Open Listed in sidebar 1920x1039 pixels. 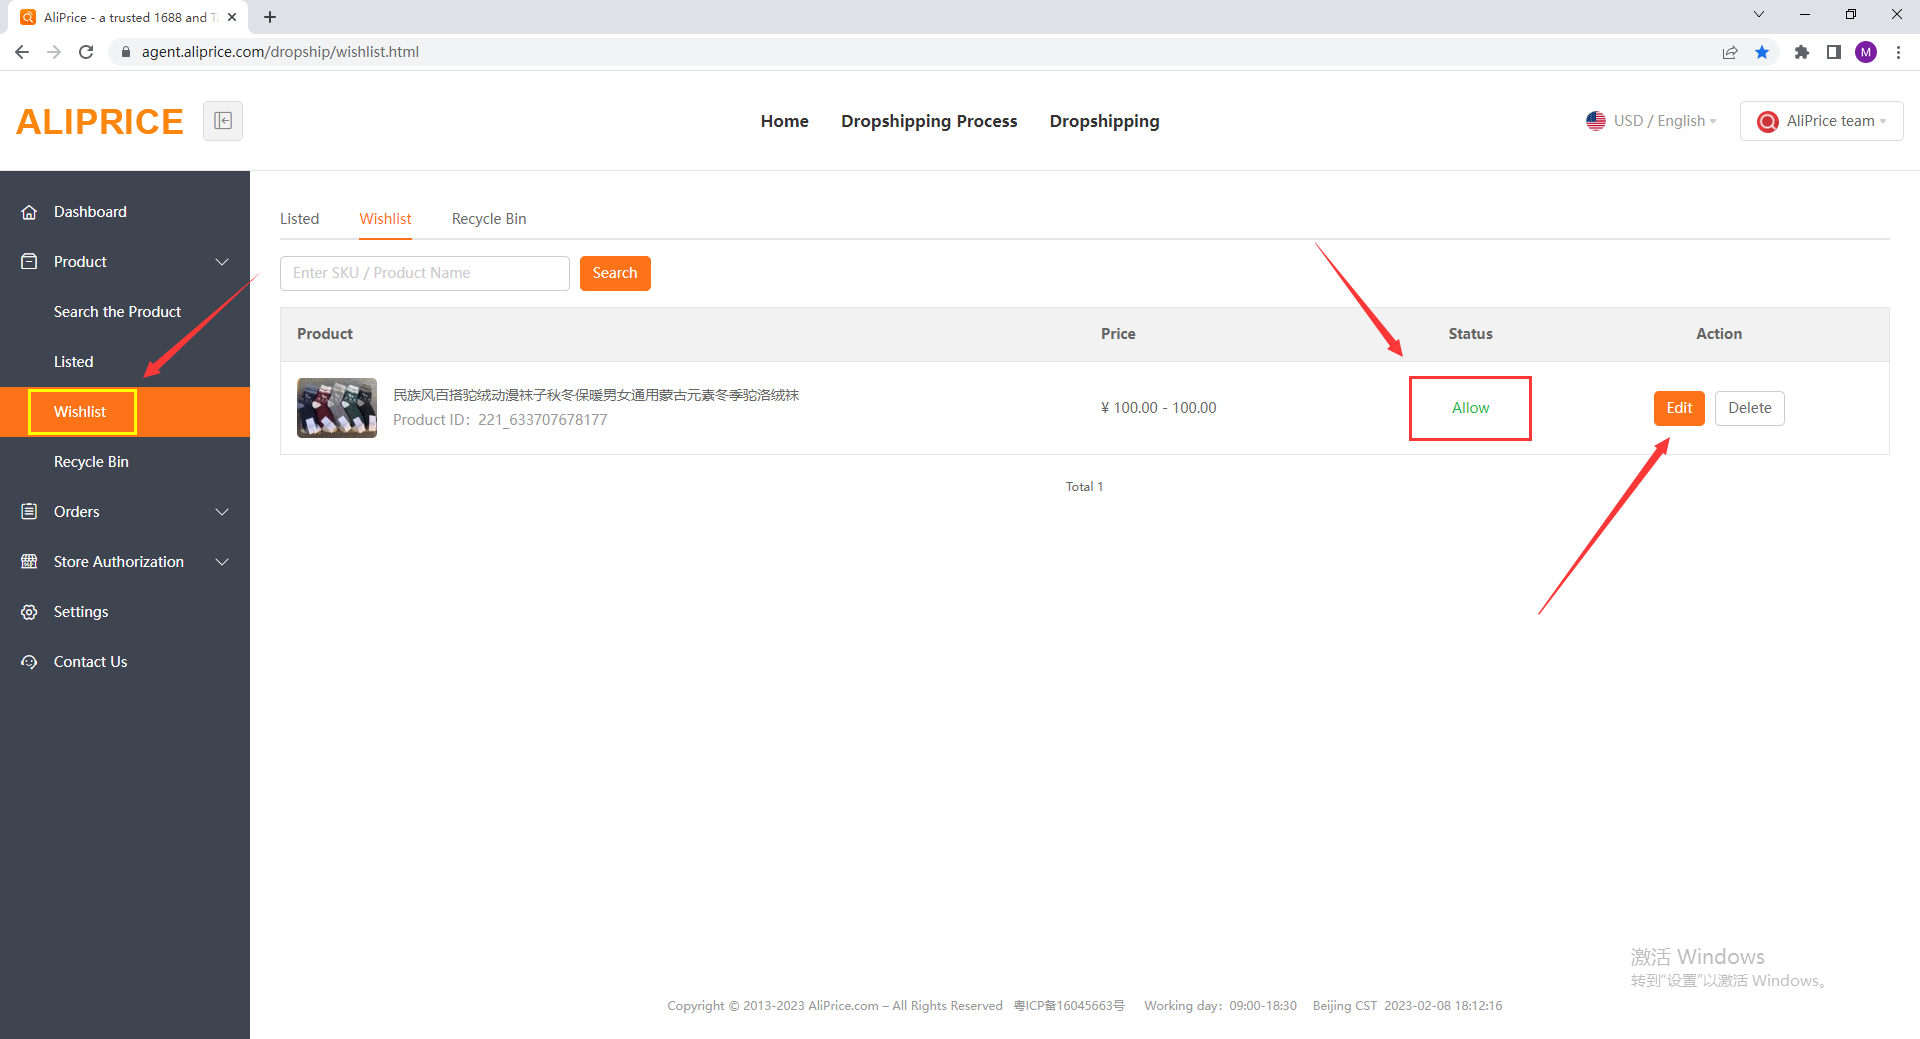tap(74, 362)
